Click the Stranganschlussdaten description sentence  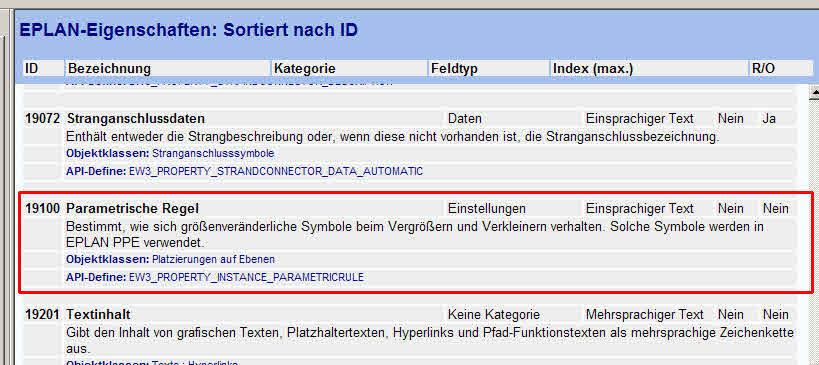(x=393, y=137)
